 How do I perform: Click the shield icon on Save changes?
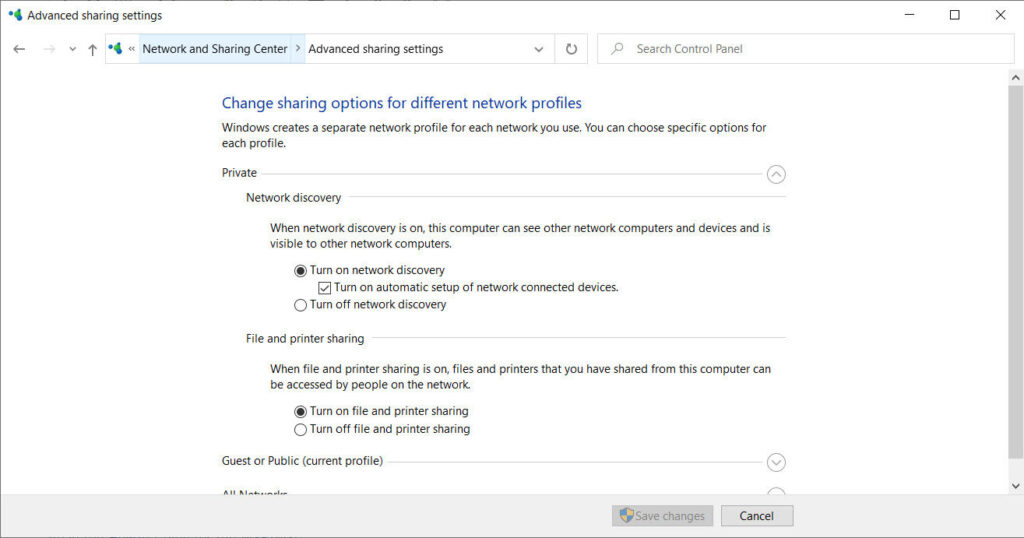[626, 516]
